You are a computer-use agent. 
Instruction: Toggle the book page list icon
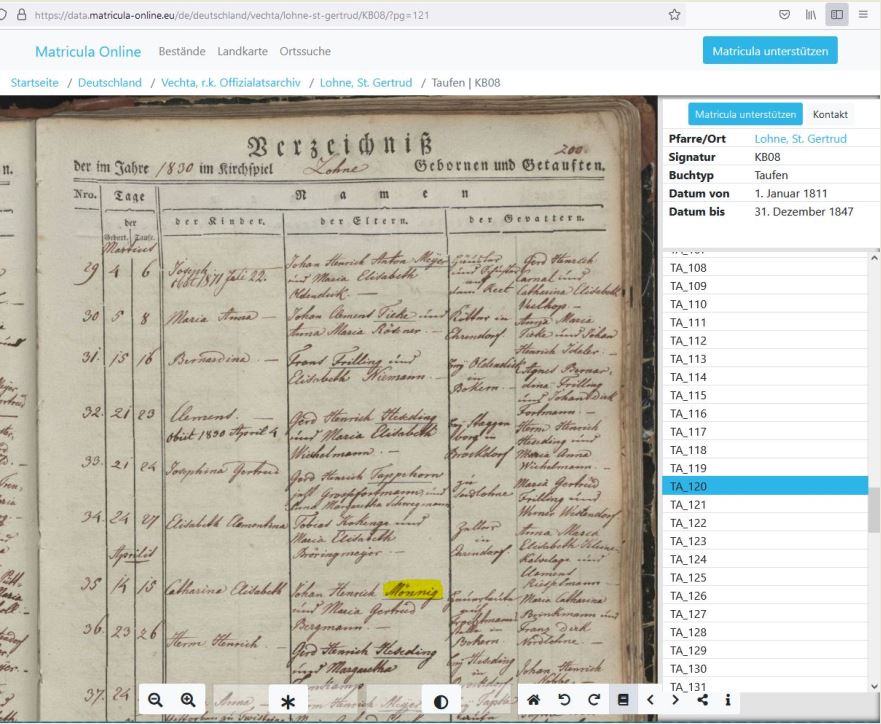(623, 700)
